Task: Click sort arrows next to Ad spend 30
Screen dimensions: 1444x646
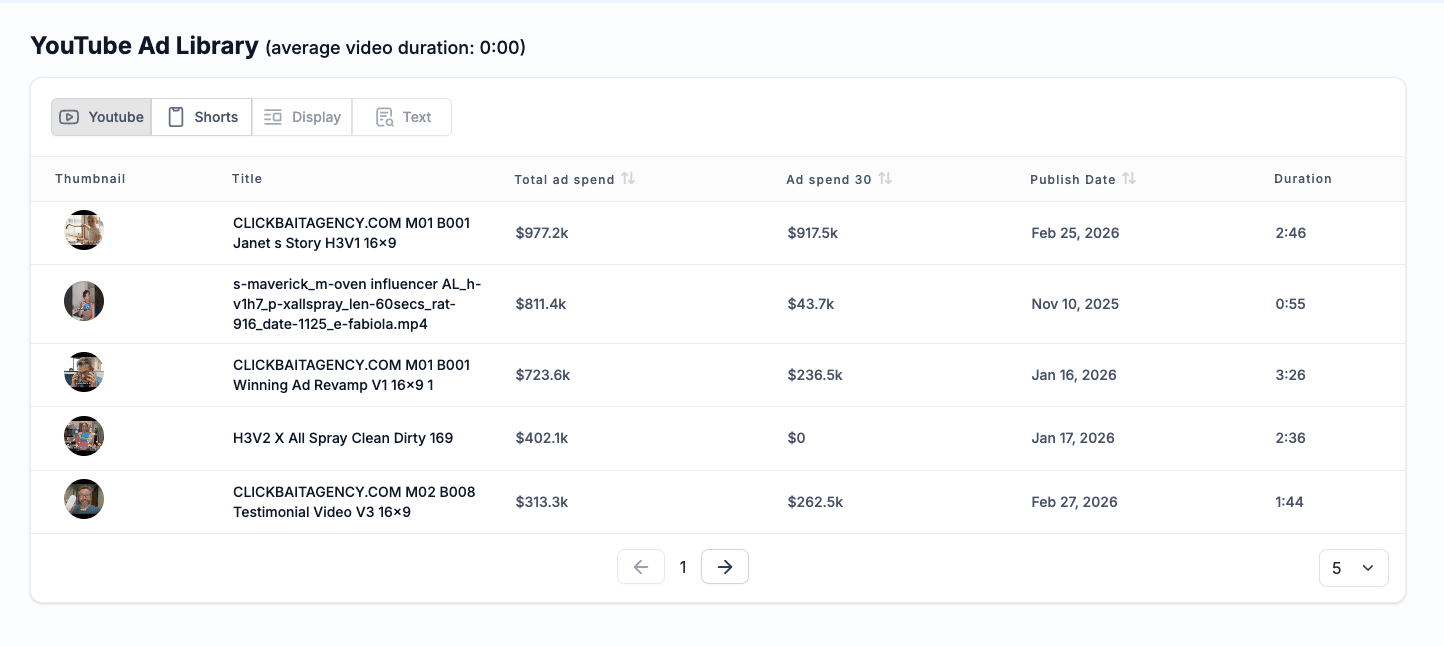Action: click(x=885, y=178)
